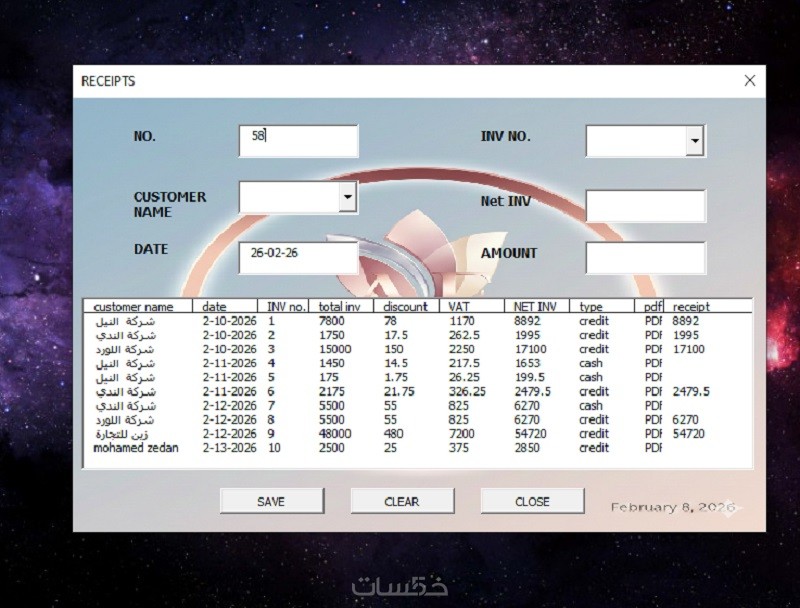800x608 pixels.
Task: Open the INV NO. dropdown arrow
Action: [695, 141]
